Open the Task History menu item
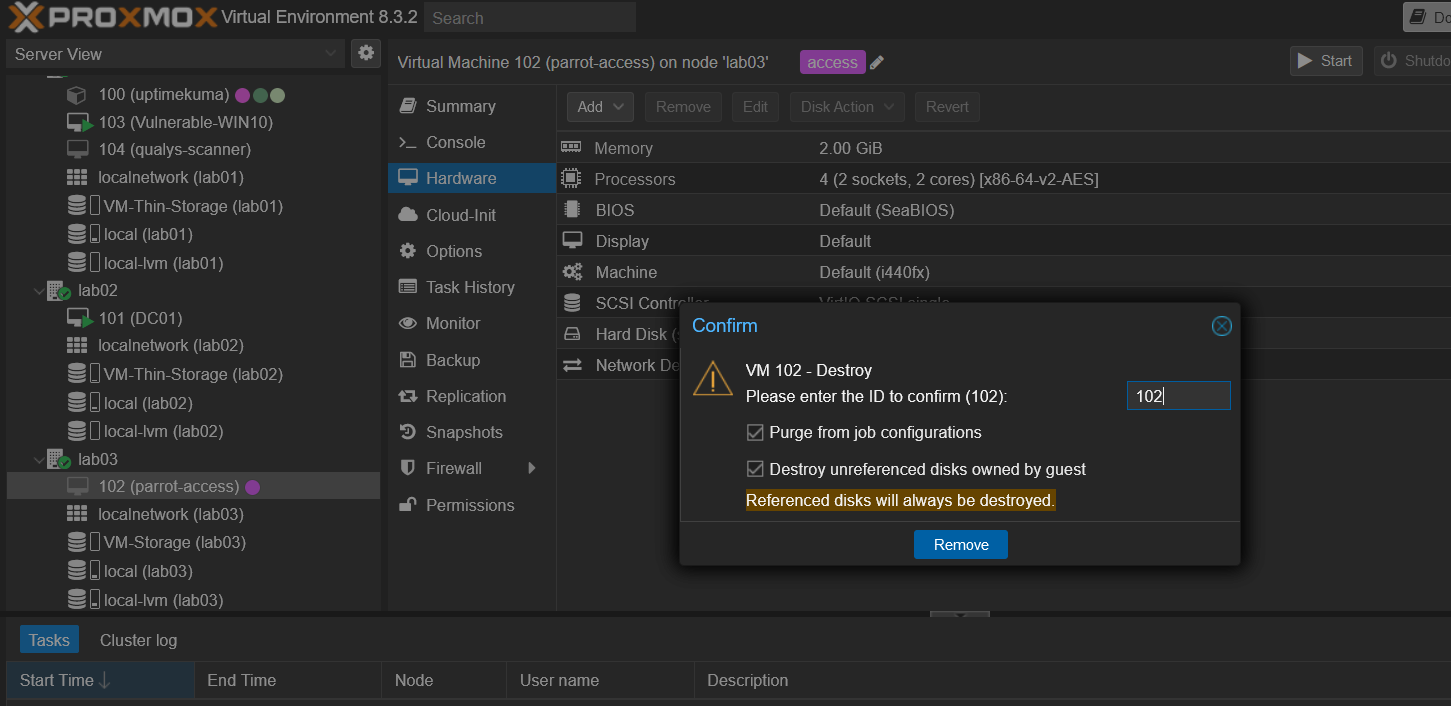1451x706 pixels. (x=472, y=287)
